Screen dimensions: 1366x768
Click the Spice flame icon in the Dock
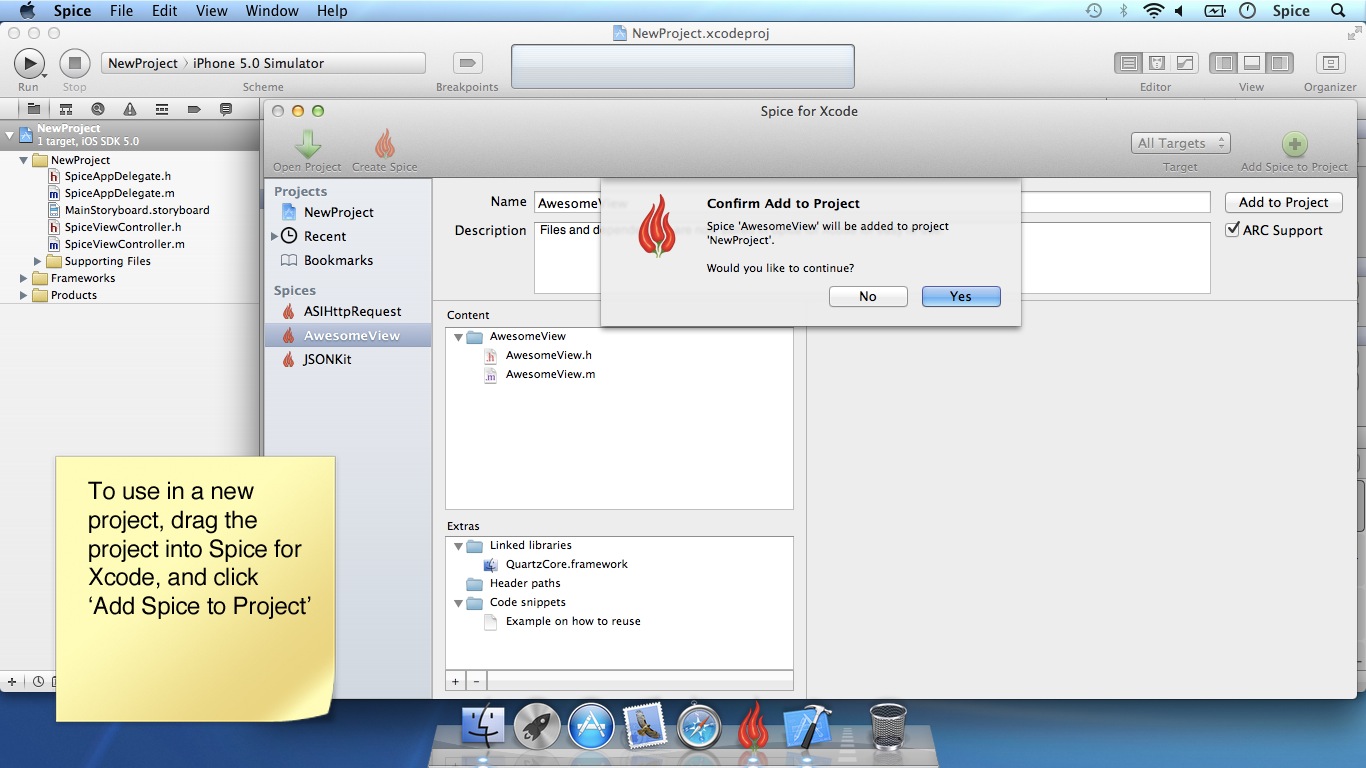coord(753,726)
